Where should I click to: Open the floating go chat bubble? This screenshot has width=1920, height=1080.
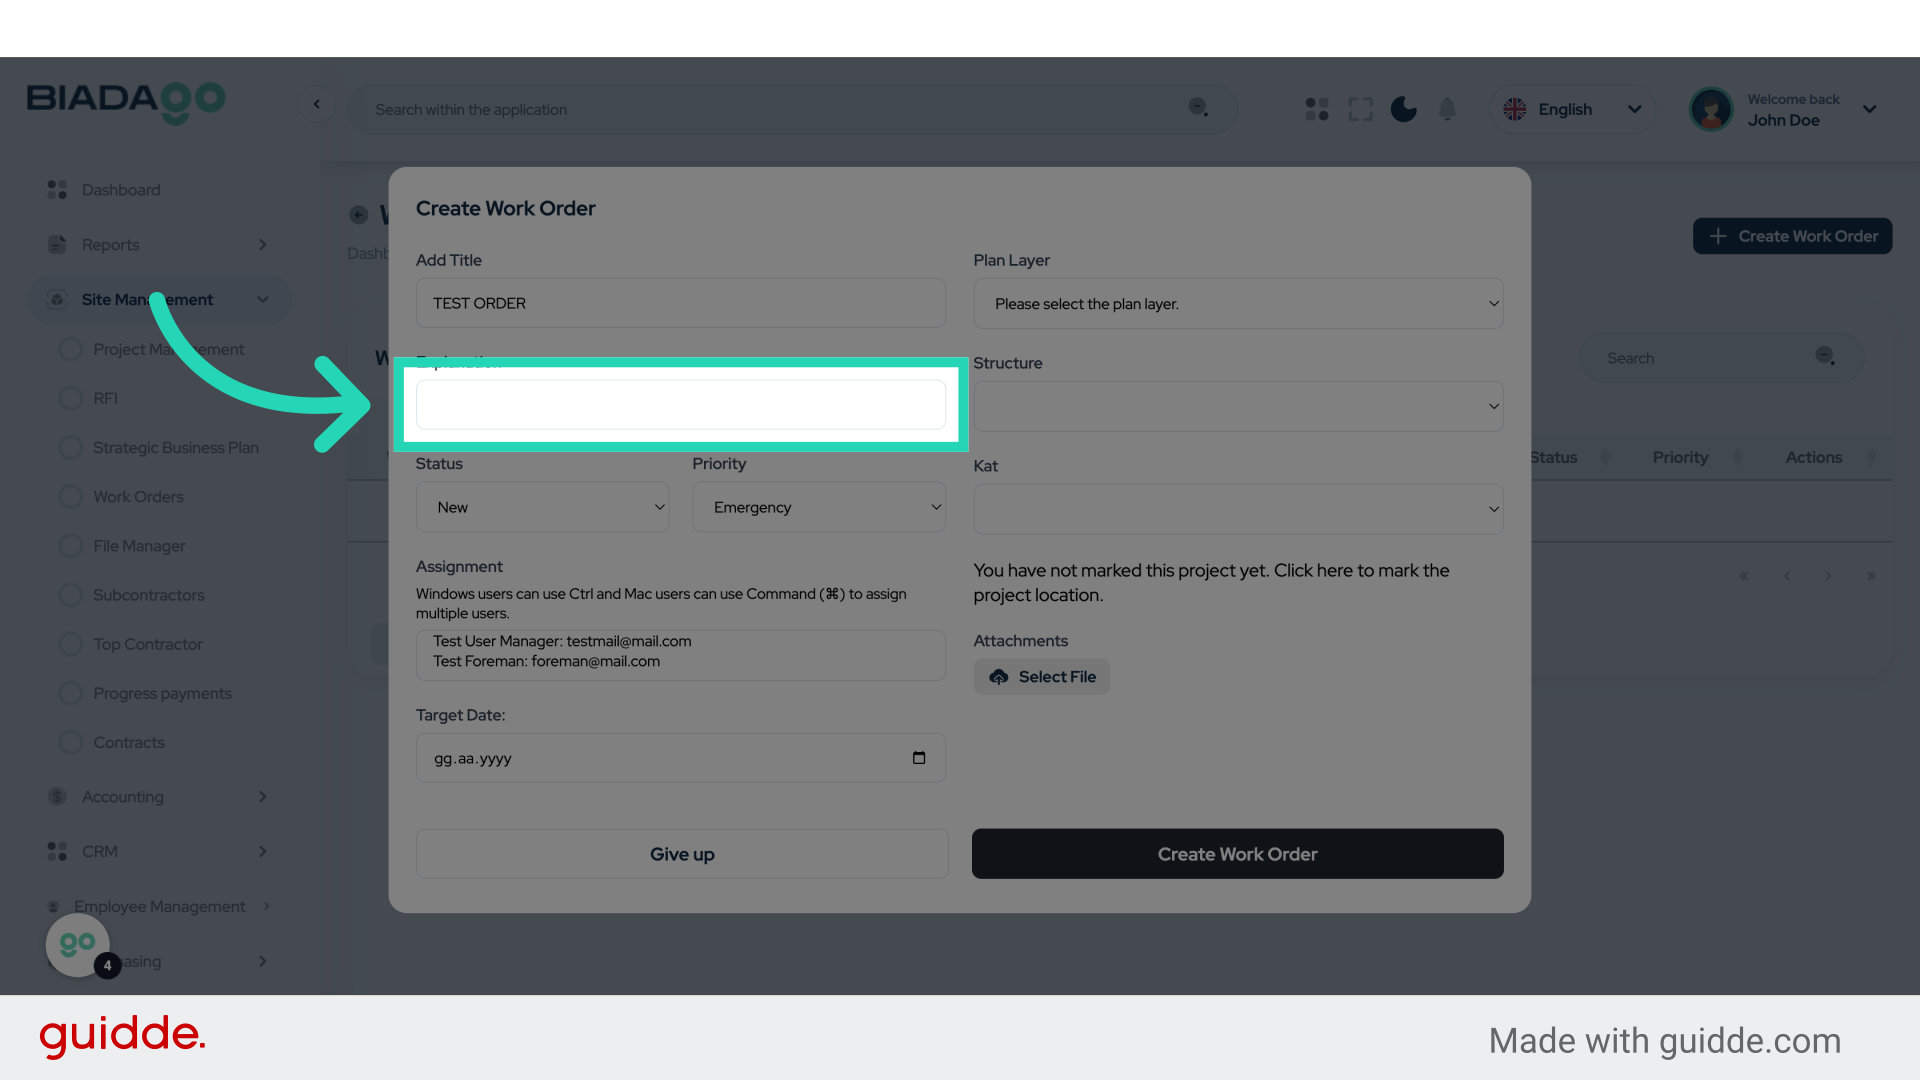click(78, 944)
